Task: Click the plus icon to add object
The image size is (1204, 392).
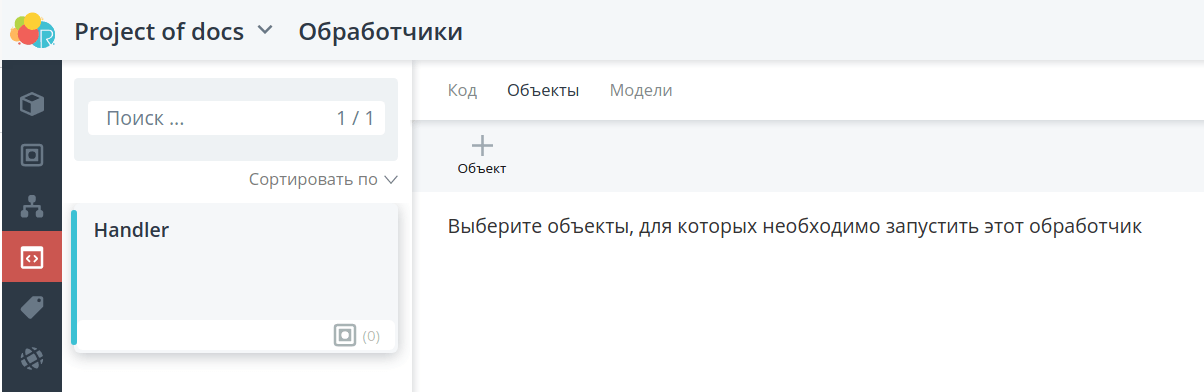Action: coord(482,145)
